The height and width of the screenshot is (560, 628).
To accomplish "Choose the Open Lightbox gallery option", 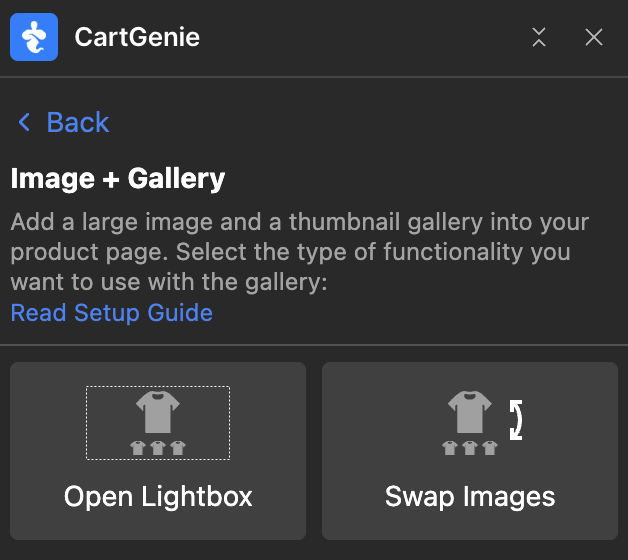I will pyautogui.click(x=158, y=451).
